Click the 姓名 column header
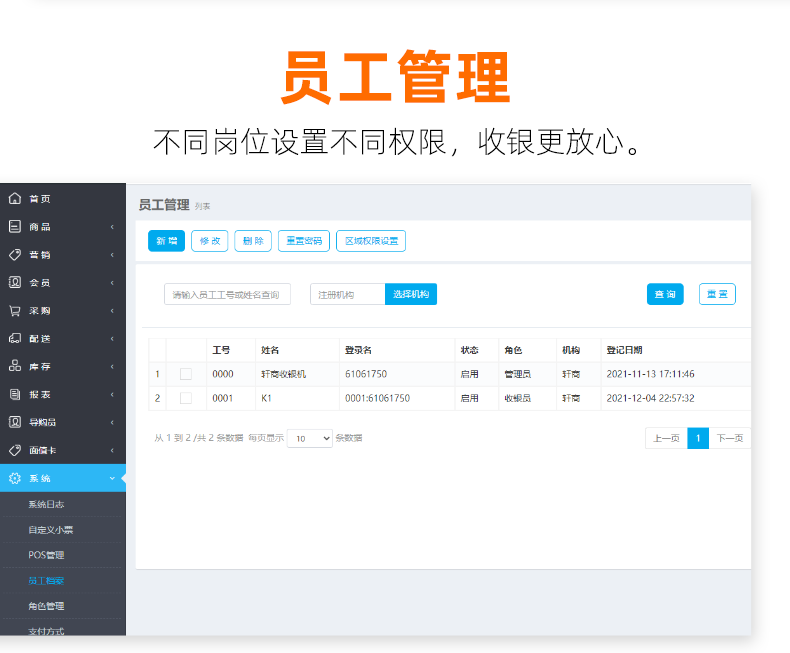This screenshot has height=653, width=790. [270, 350]
